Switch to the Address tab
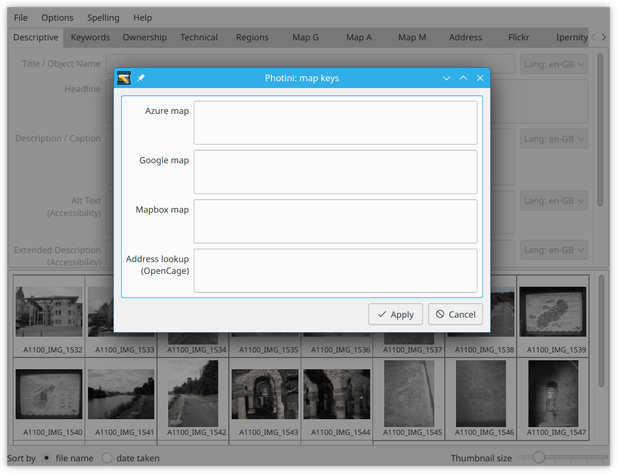Image resolution: width=618 pixels, height=474 pixels. tap(465, 37)
